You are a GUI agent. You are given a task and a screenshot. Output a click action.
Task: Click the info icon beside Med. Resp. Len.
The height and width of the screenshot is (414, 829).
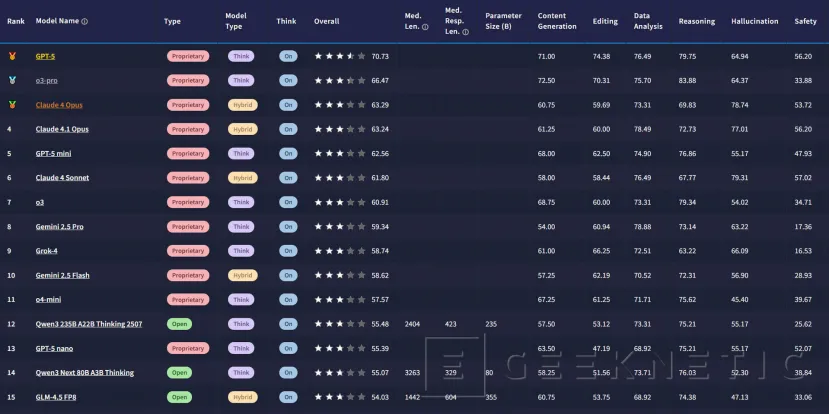point(466,32)
